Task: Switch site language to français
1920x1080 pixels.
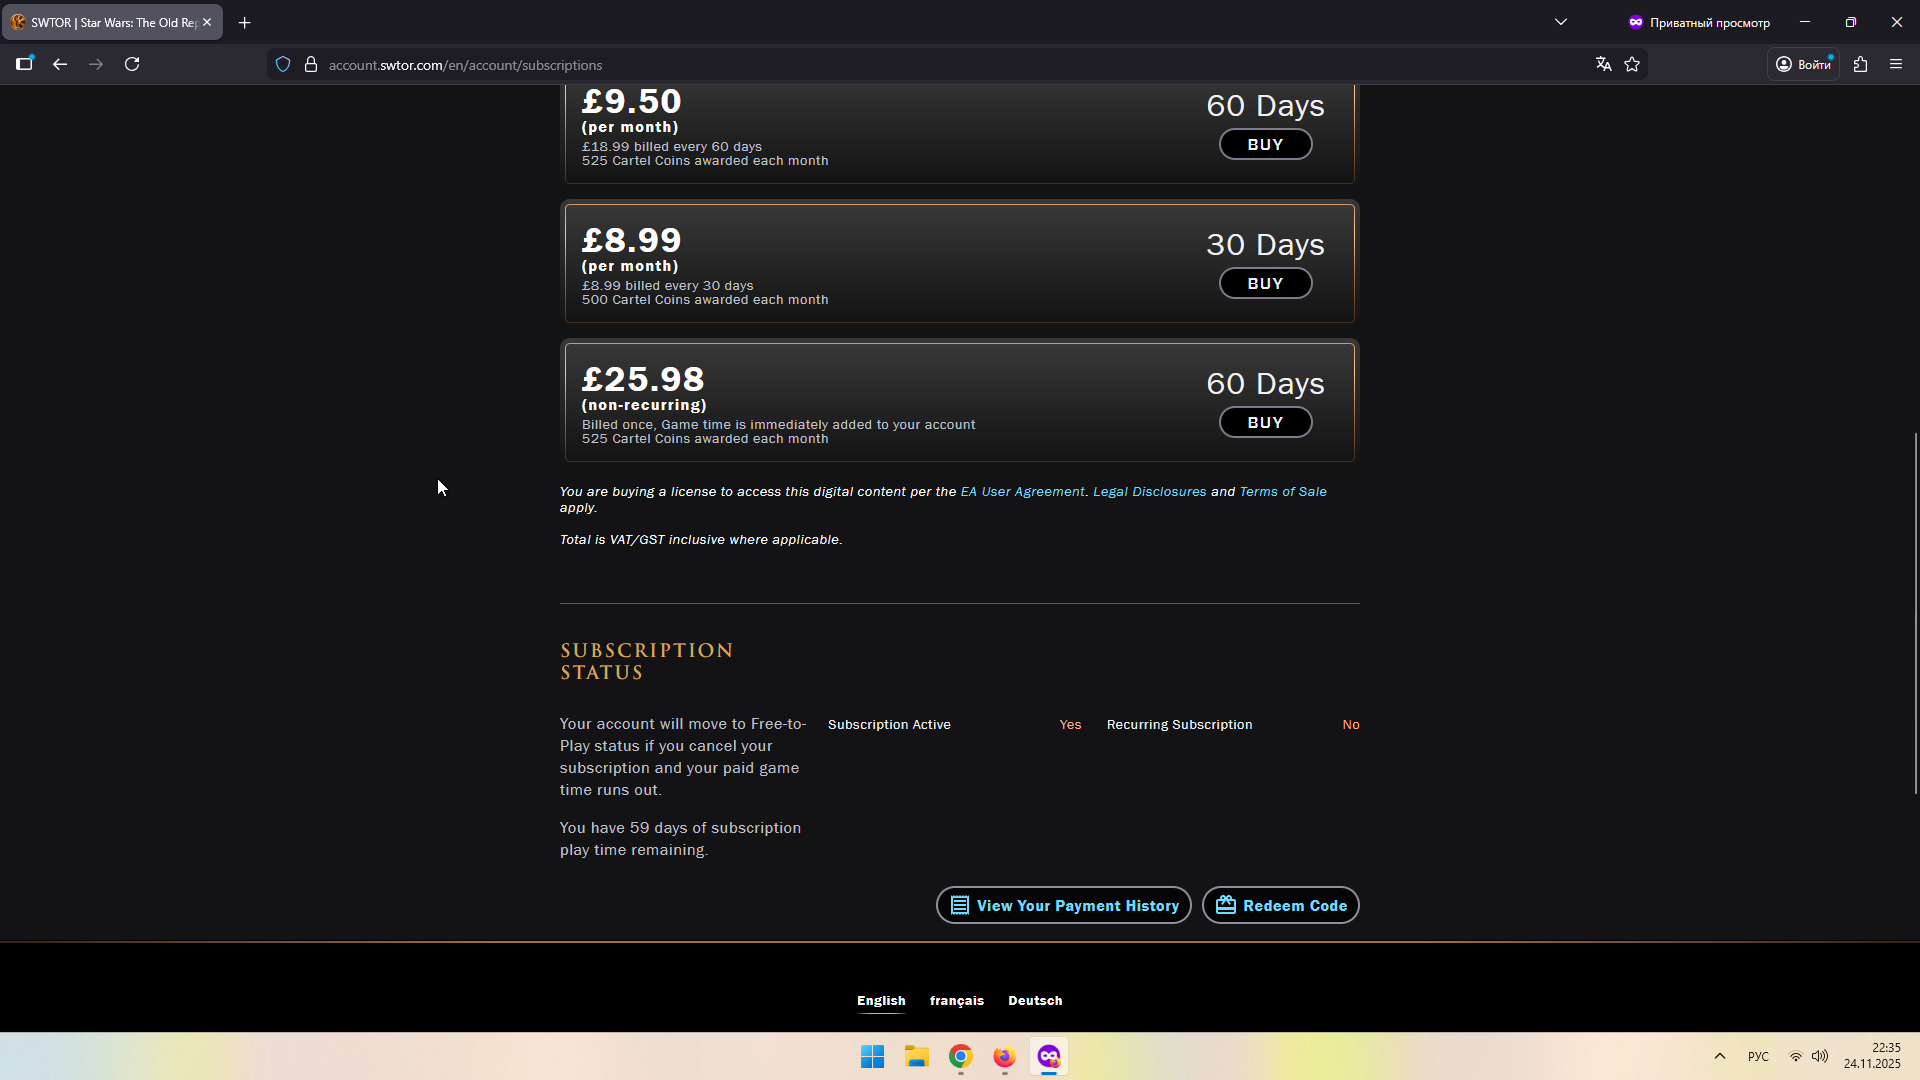Action: point(956,1000)
